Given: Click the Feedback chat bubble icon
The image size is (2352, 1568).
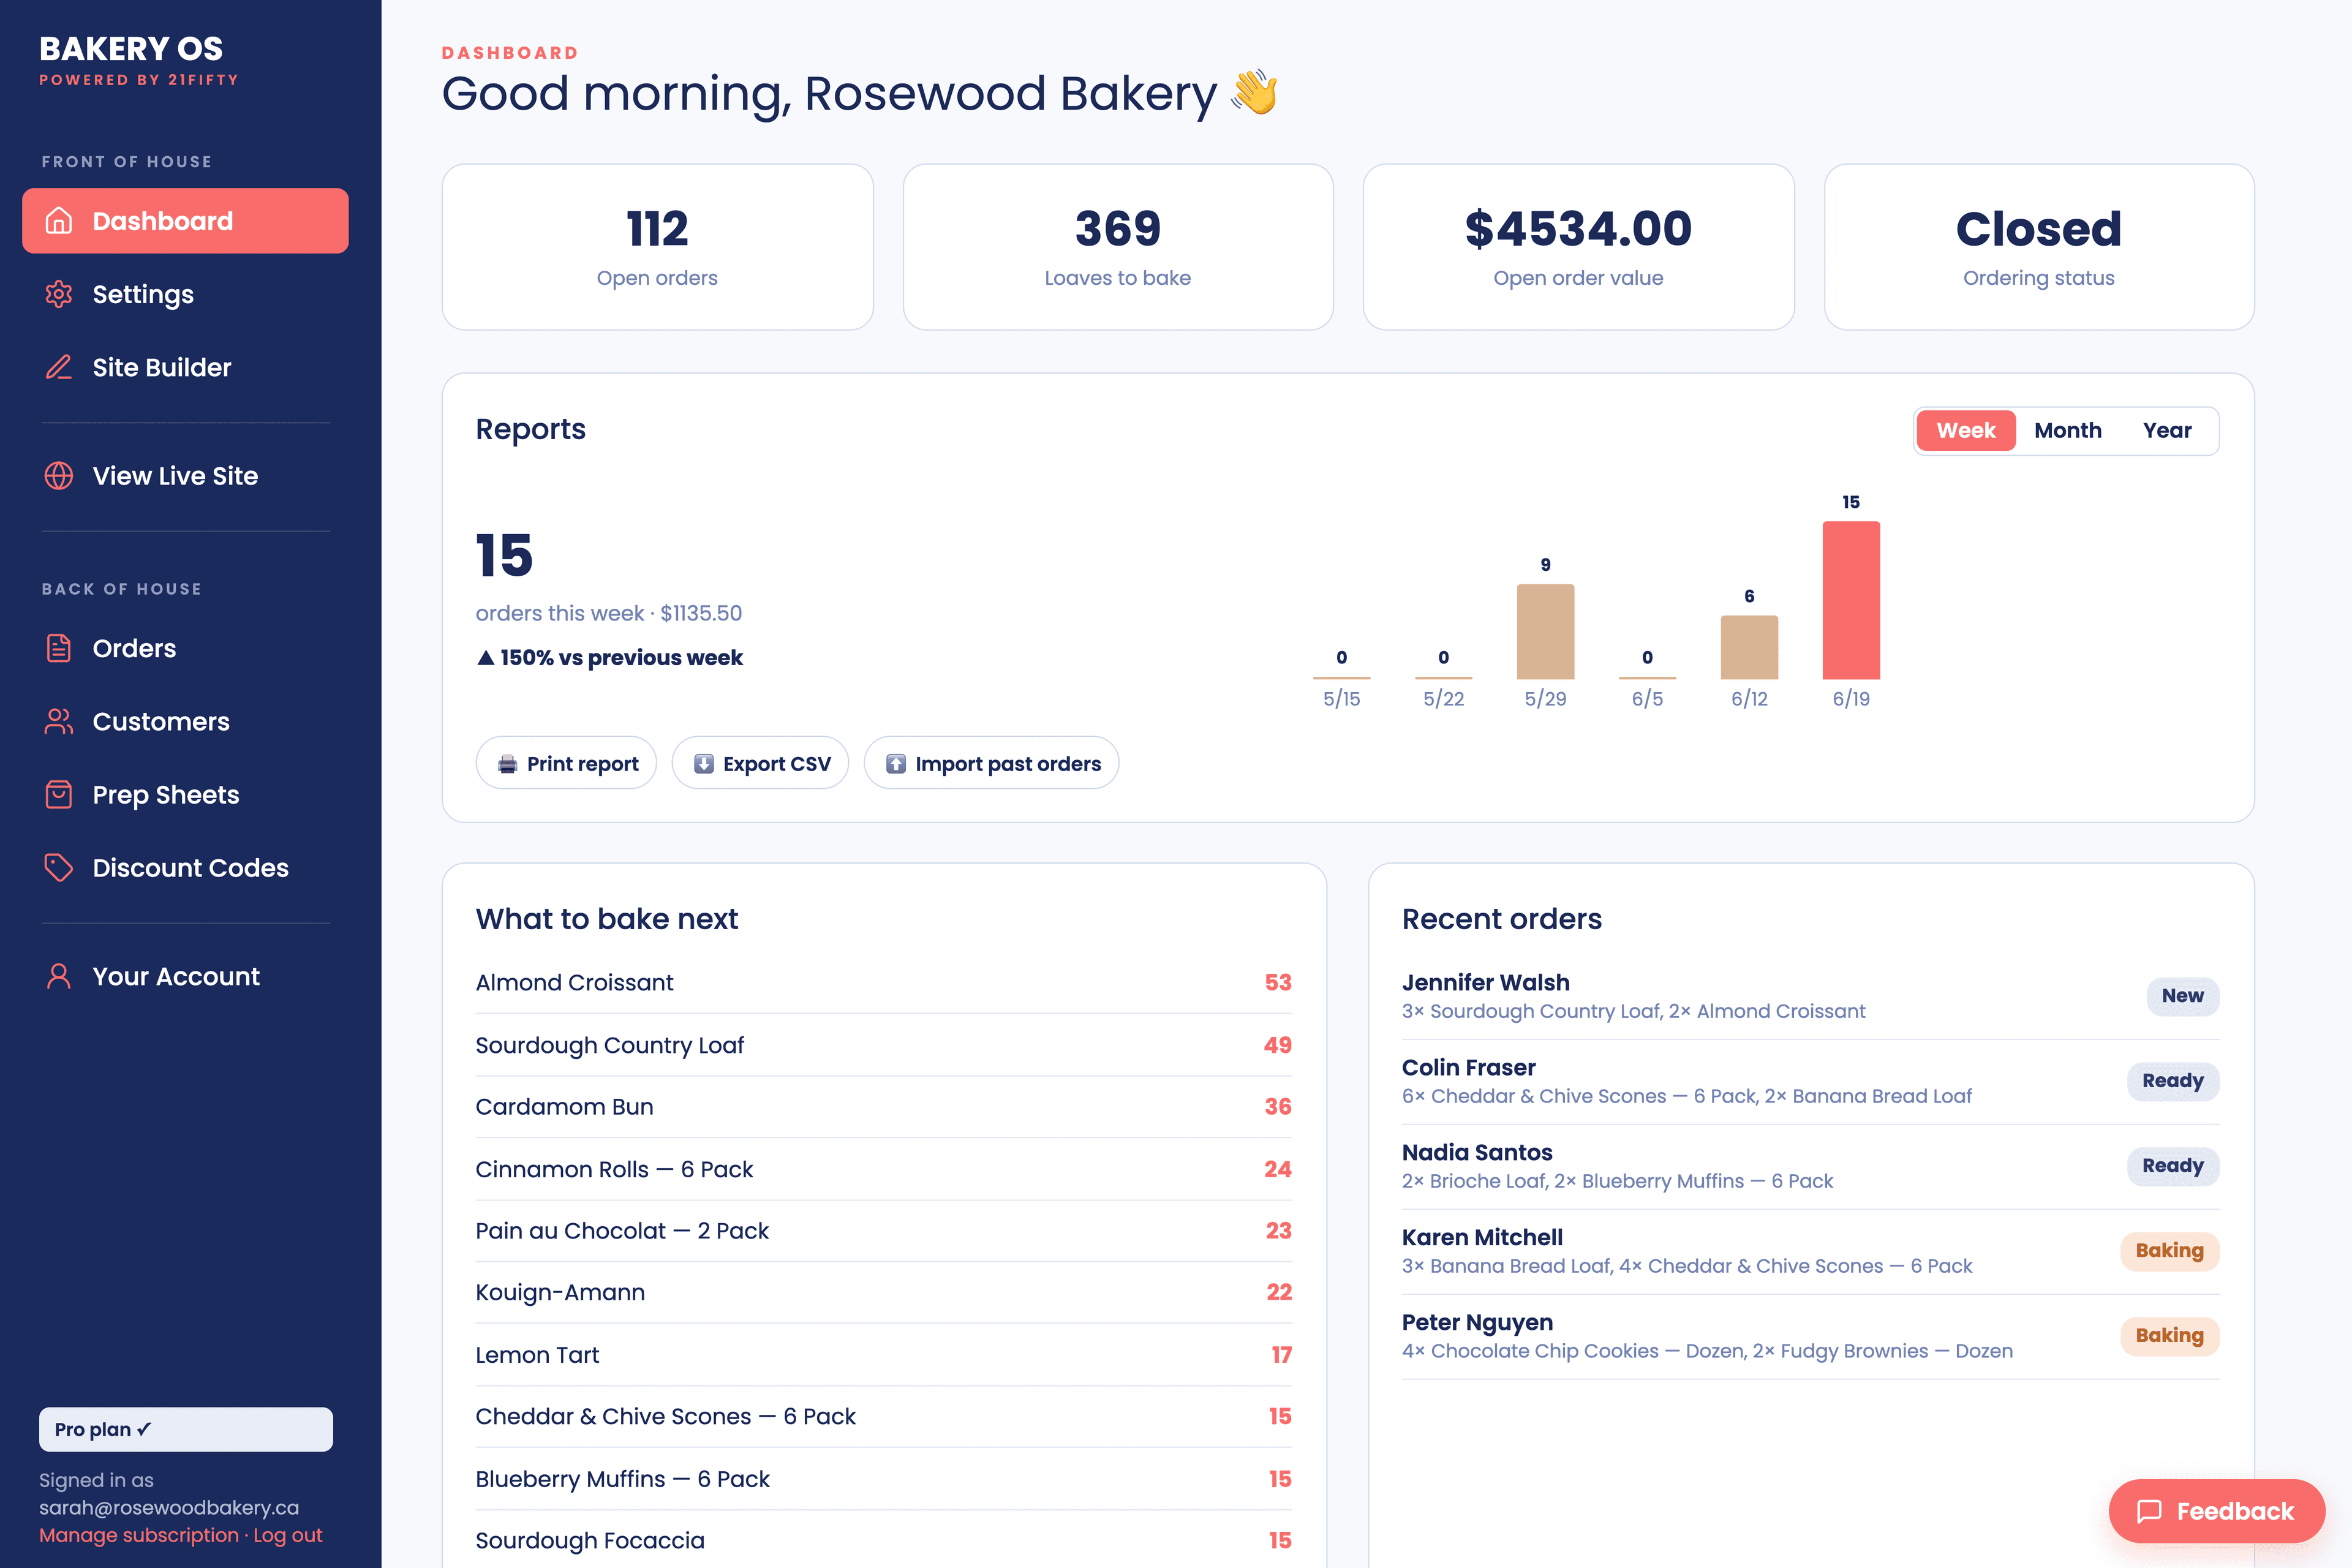Looking at the screenshot, I should [2149, 1511].
